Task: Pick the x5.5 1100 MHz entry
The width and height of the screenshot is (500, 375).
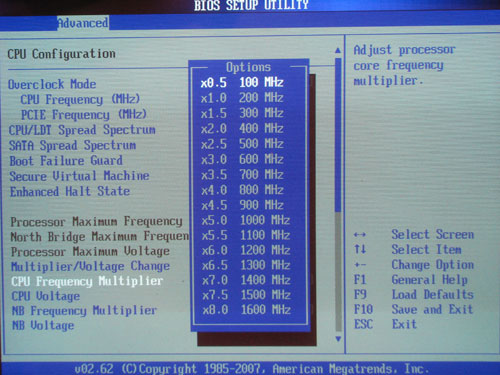Action: [x=246, y=235]
